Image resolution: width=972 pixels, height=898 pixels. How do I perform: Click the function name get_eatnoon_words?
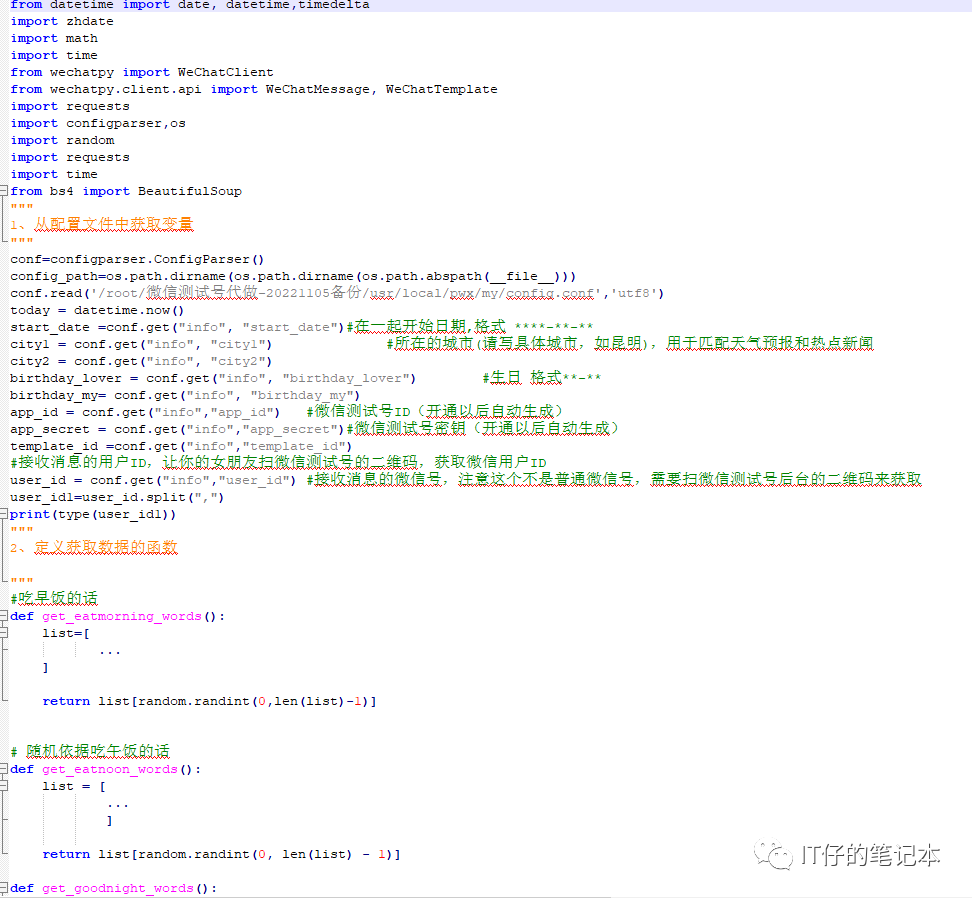[x=110, y=770]
